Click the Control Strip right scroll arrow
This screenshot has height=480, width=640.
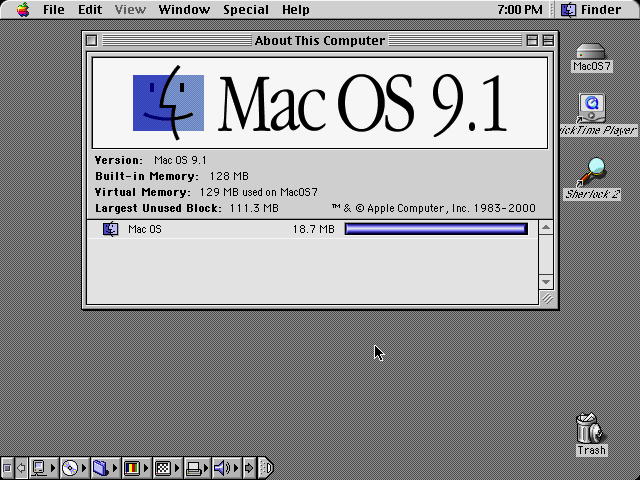pos(249,467)
